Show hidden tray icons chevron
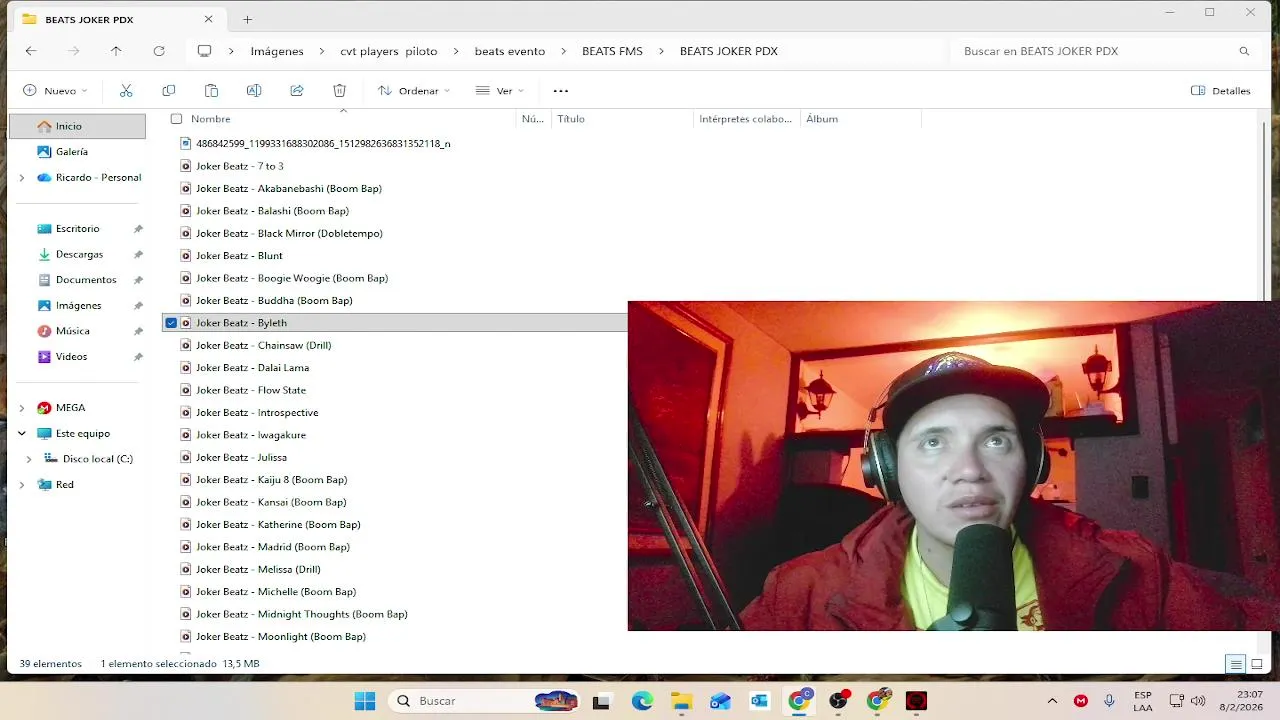Screen dimensions: 1280x720 click(1052, 701)
